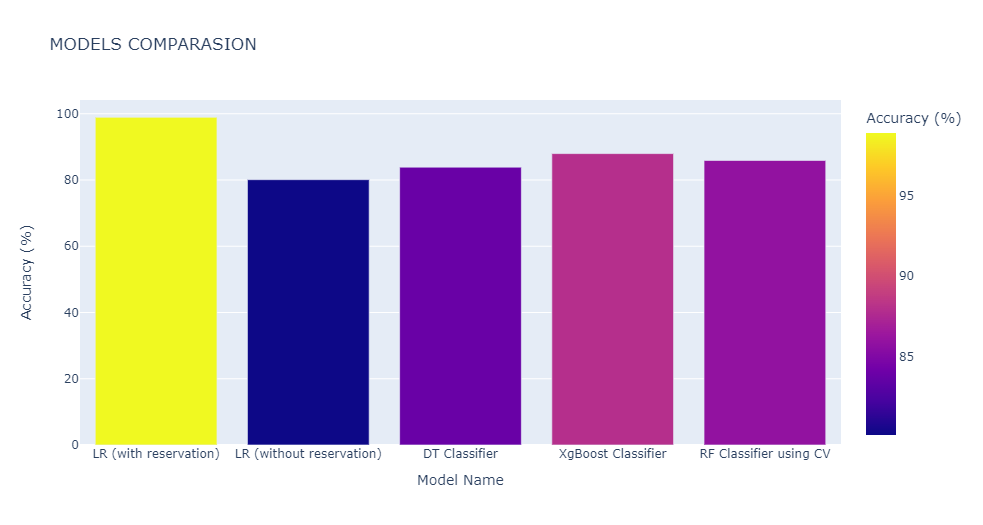The height and width of the screenshot is (525, 983).
Task: Click the RF Classifier using CV bar
Action: [764, 302]
